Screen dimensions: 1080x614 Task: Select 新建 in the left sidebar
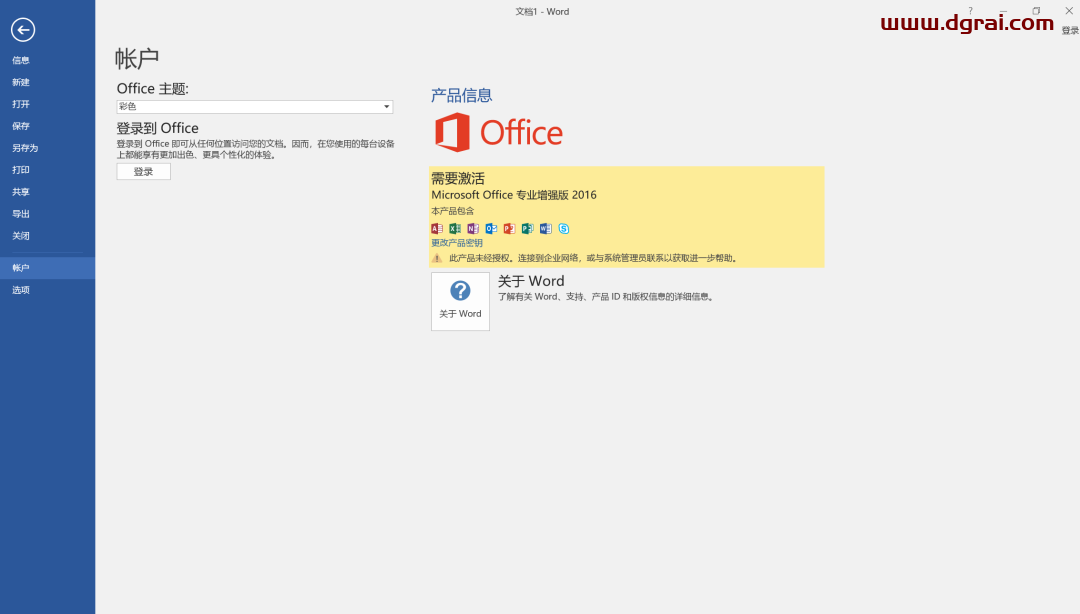pos(21,82)
